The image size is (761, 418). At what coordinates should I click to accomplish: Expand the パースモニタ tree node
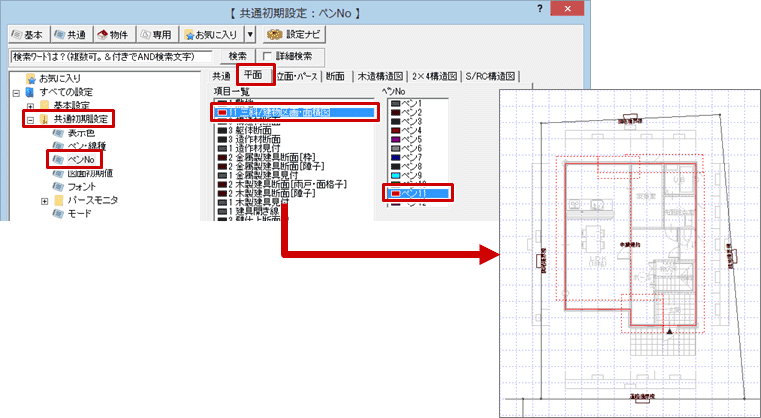click(x=45, y=201)
